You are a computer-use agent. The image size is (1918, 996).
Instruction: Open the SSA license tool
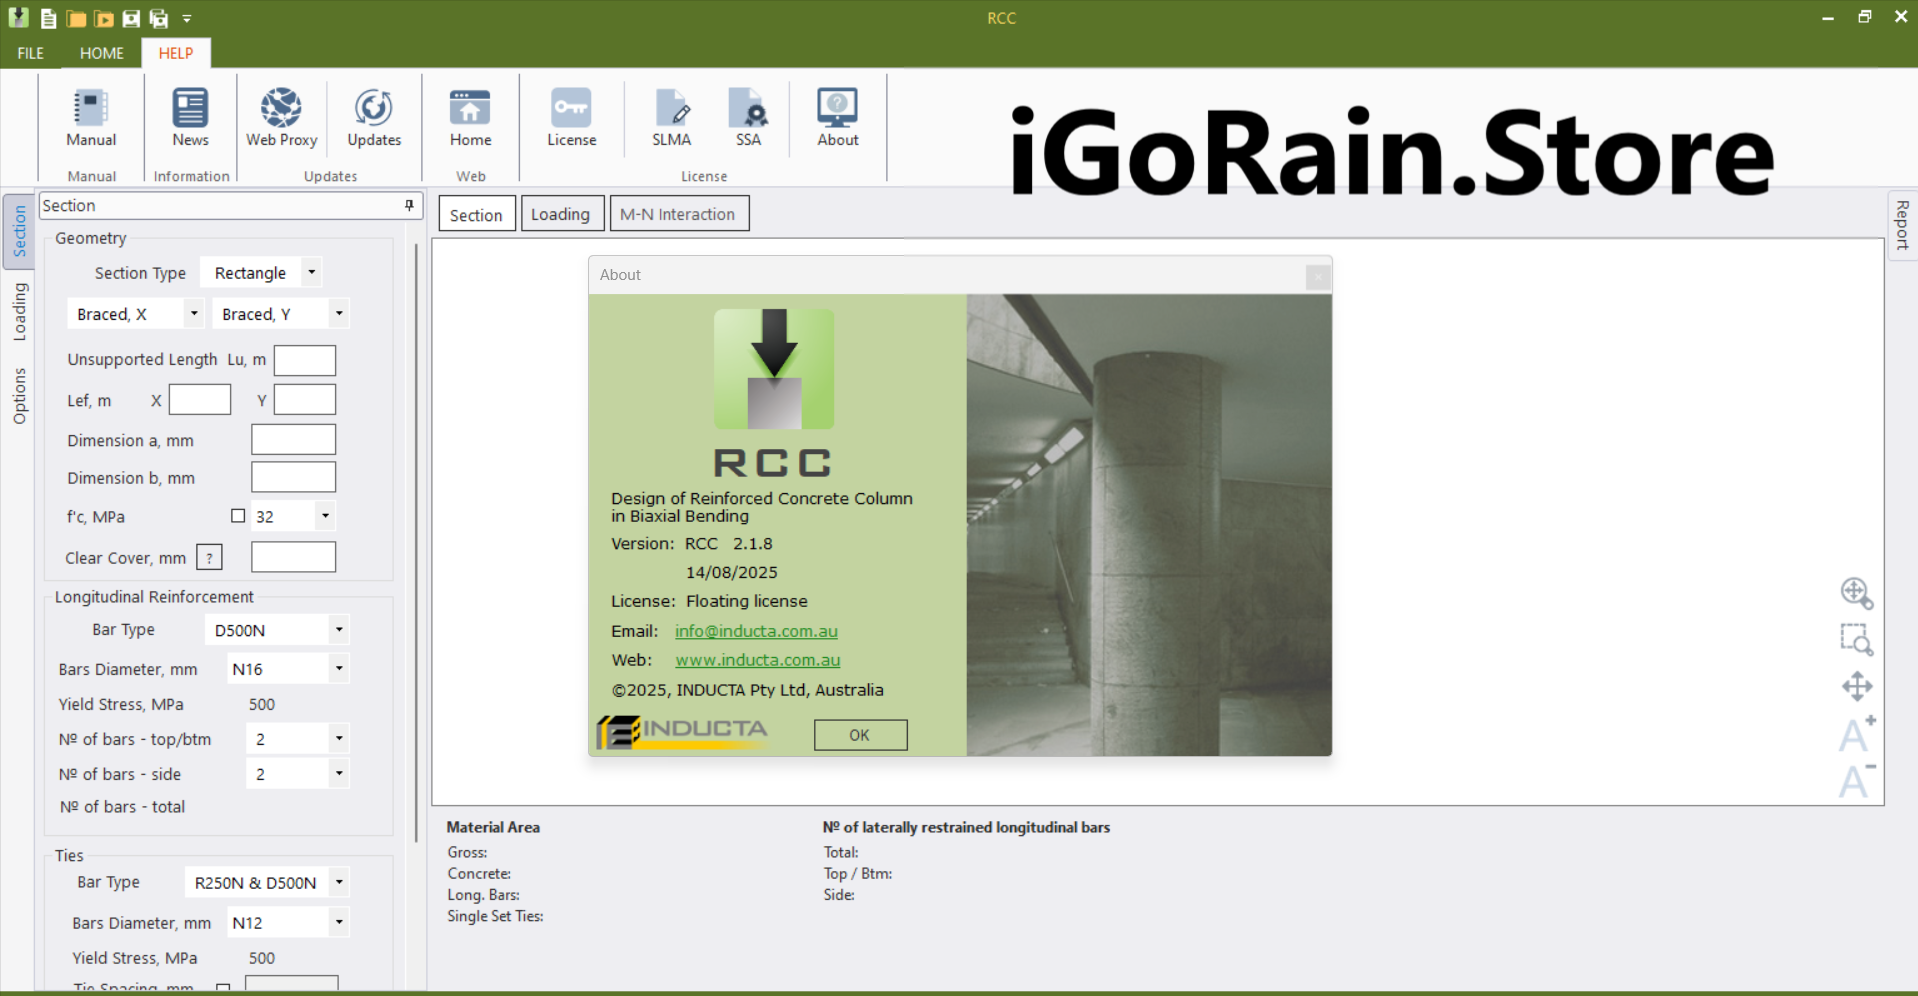tap(748, 117)
